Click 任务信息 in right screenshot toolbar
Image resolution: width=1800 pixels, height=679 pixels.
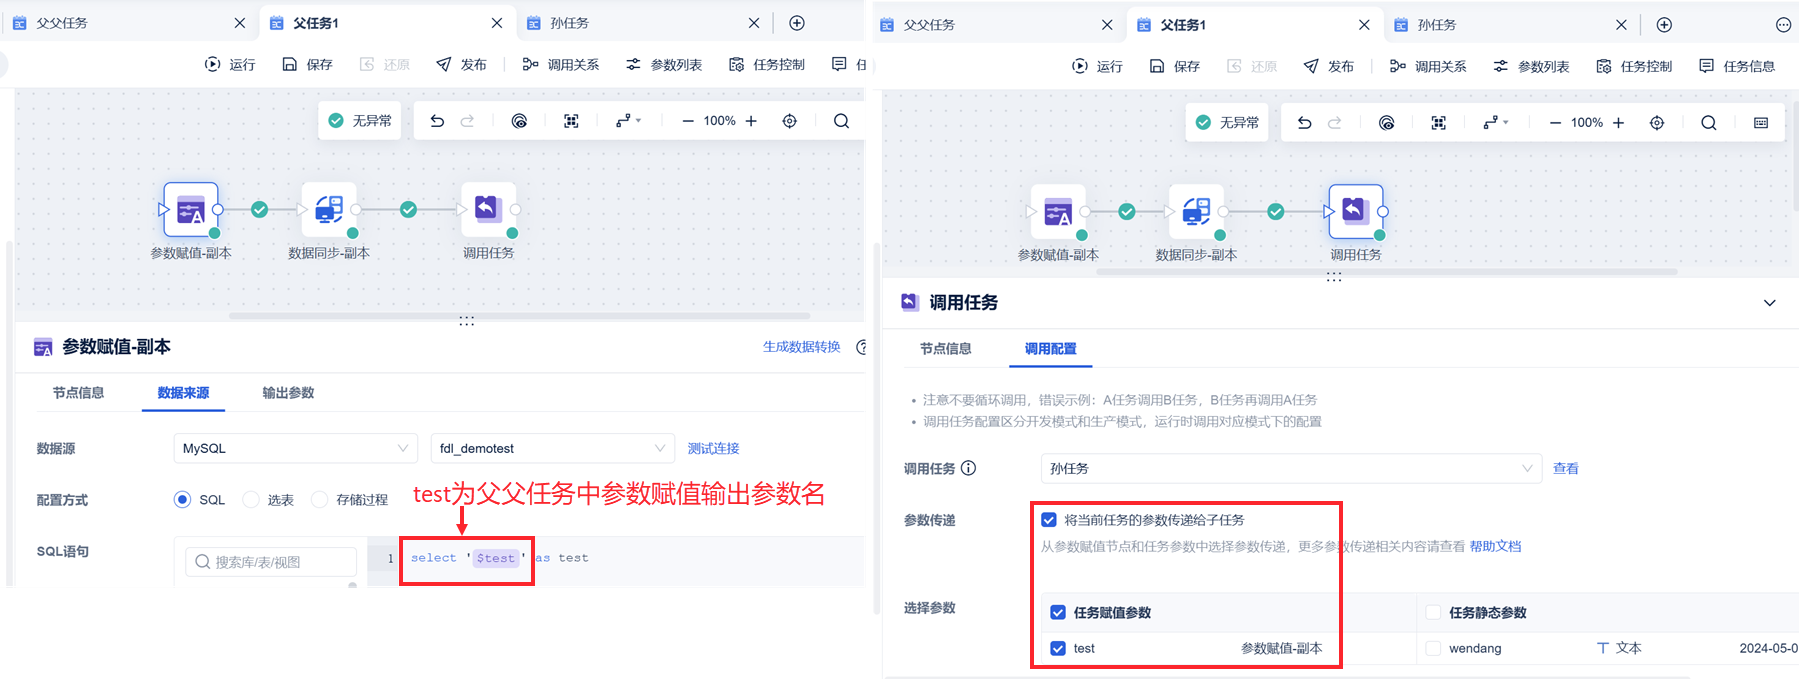(x=1736, y=66)
